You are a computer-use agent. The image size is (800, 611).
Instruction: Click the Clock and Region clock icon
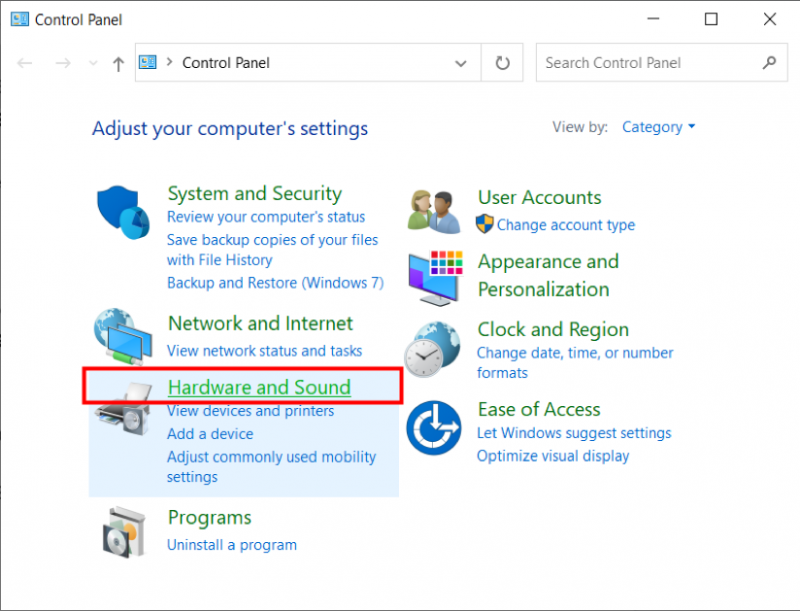click(433, 349)
